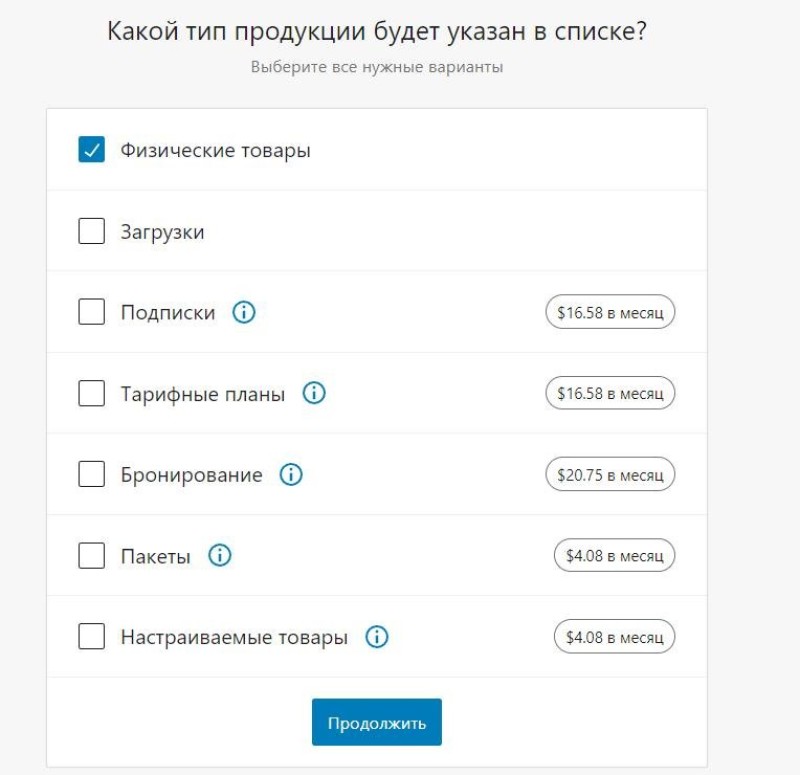The height and width of the screenshot is (775, 800).
Task: Show info tooltip for Пакеты
Action: coord(220,555)
